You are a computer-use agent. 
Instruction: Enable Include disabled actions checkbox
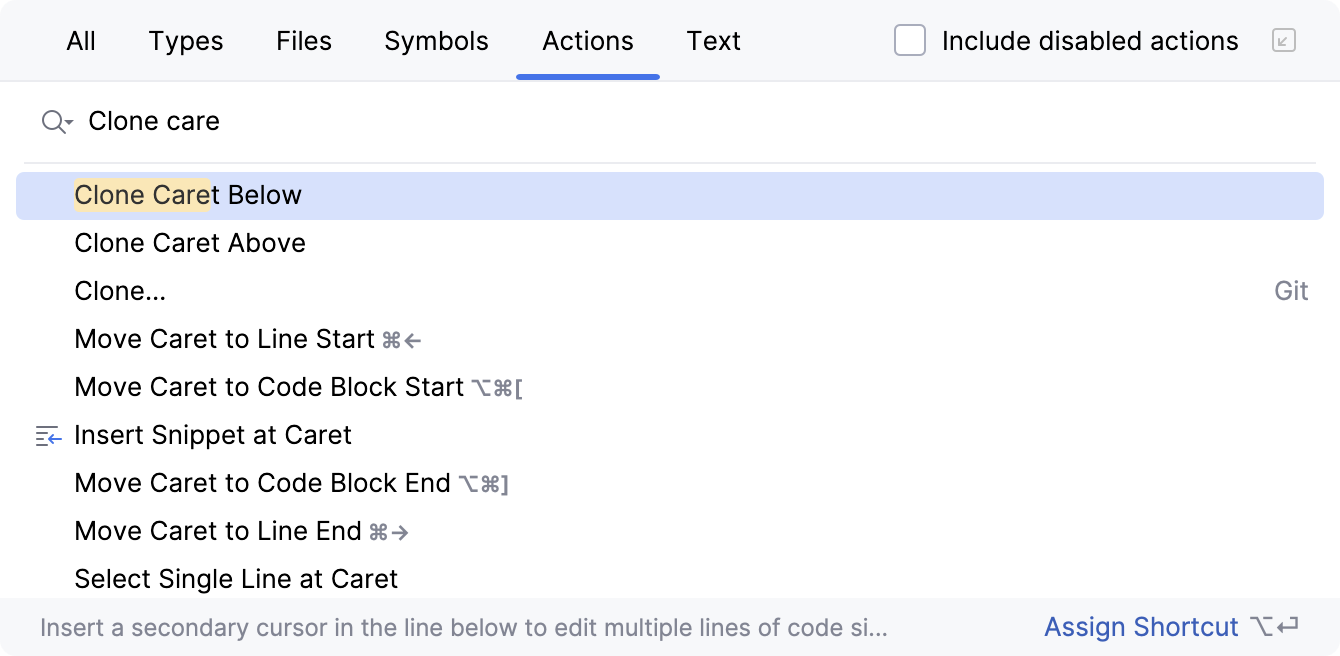[x=910, y=41]
